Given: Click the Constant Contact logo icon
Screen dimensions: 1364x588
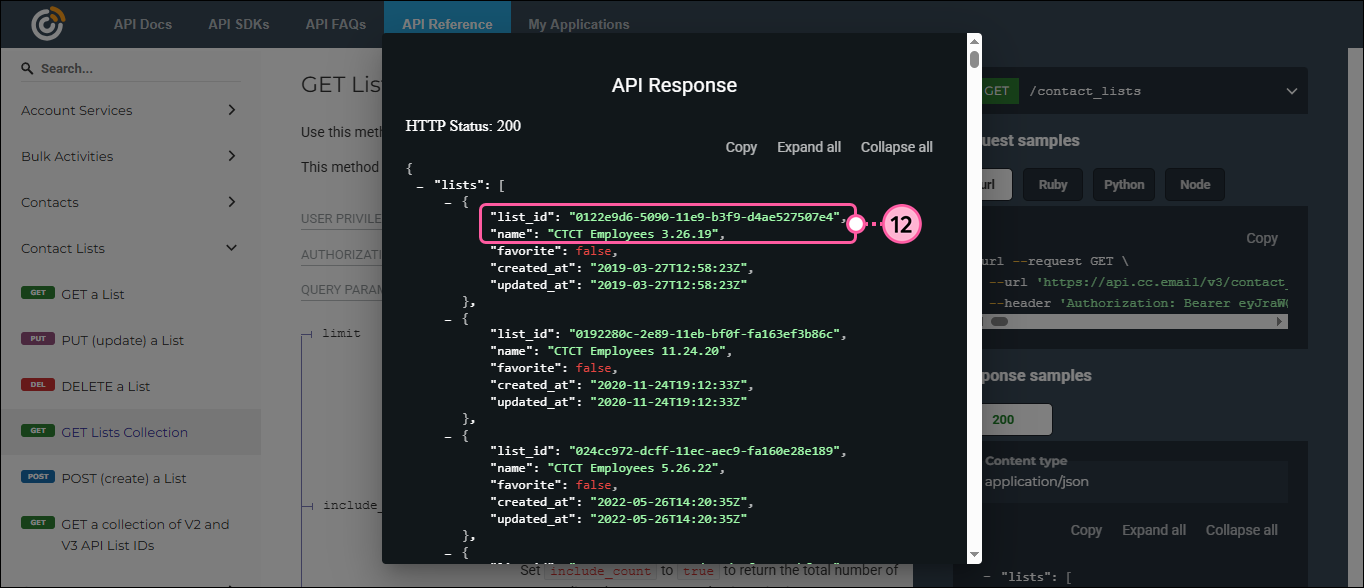Looking at the screenshot, I should 47,24.
